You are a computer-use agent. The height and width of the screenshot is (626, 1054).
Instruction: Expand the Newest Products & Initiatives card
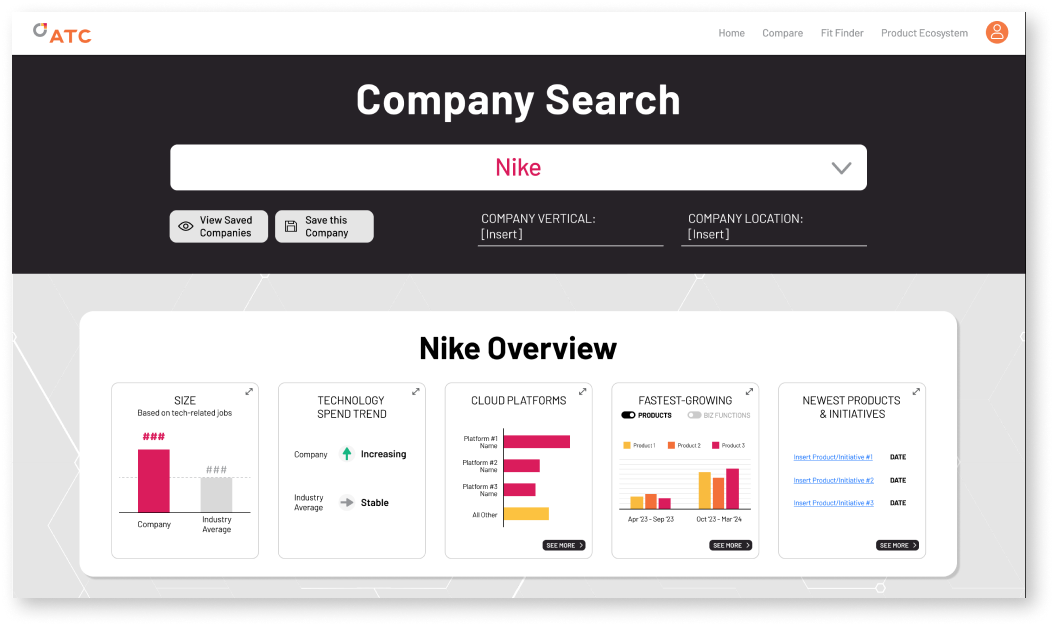point(916,391)
